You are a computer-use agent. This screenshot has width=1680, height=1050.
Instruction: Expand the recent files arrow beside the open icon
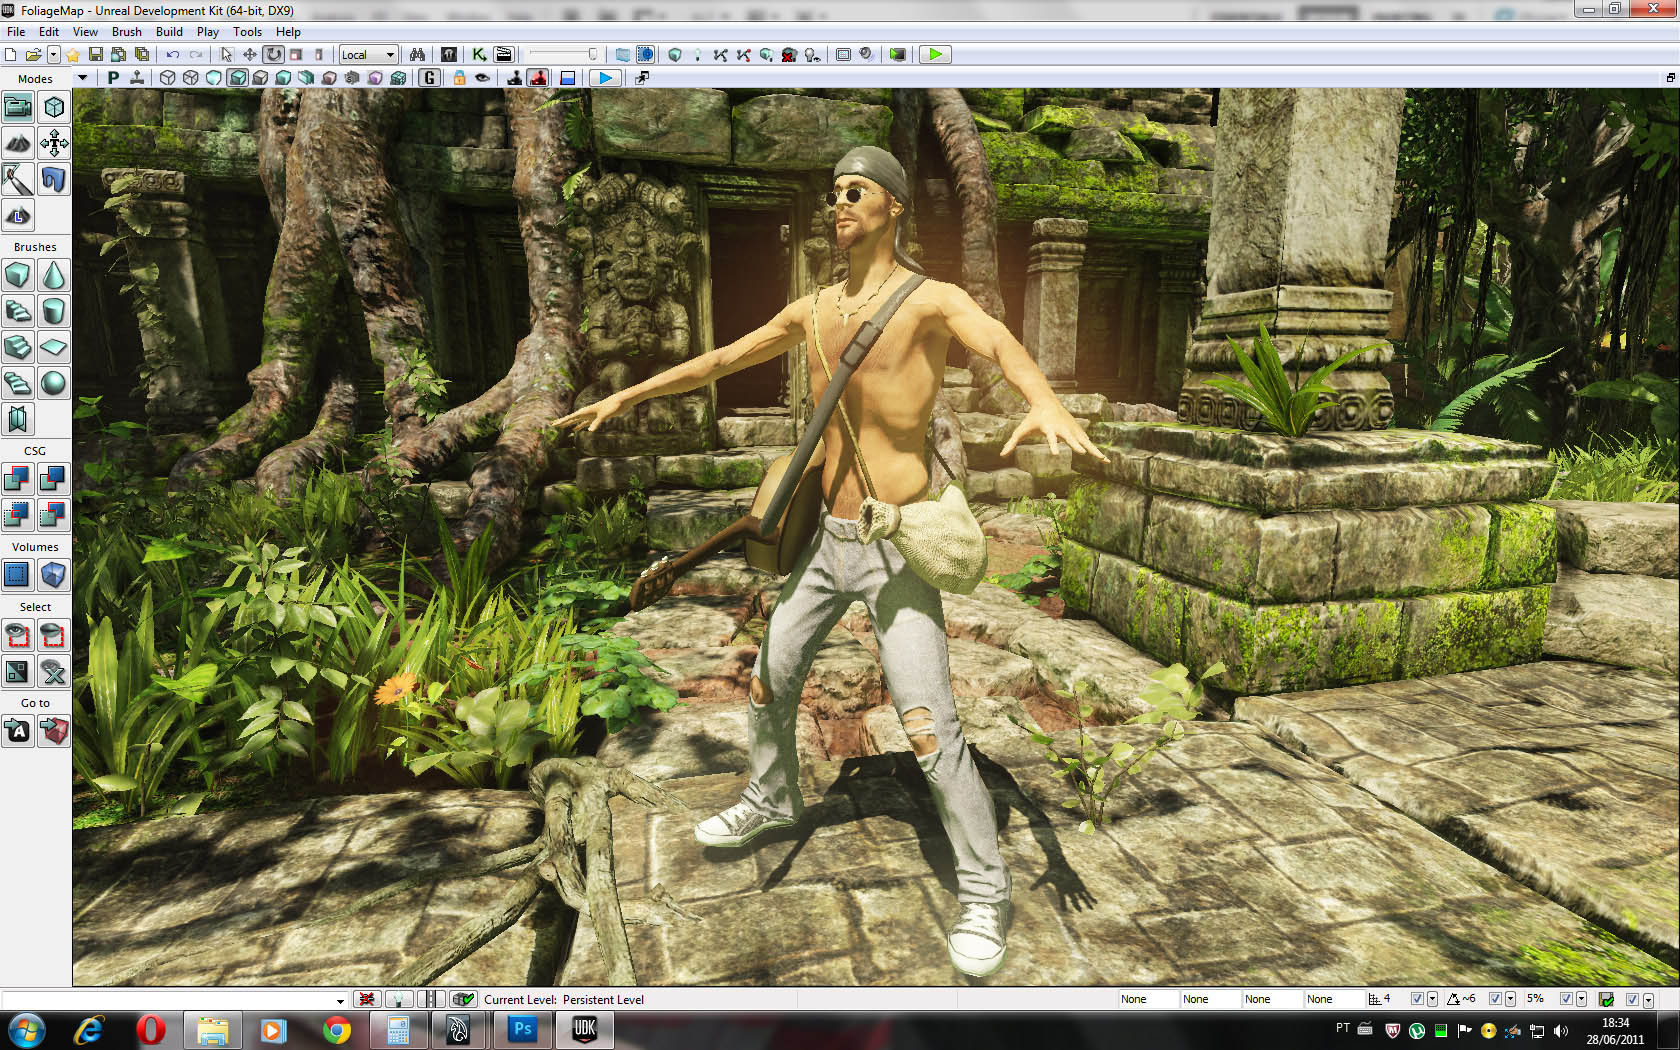[54, 55]
